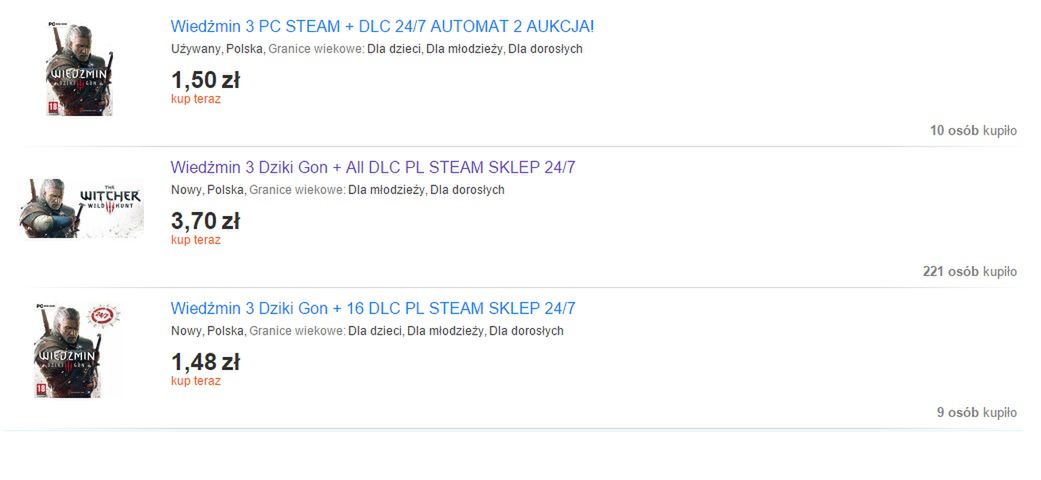
Task: Click 'kup teraz' under the 3,70 zł price
Action: (x=196, y=240)
